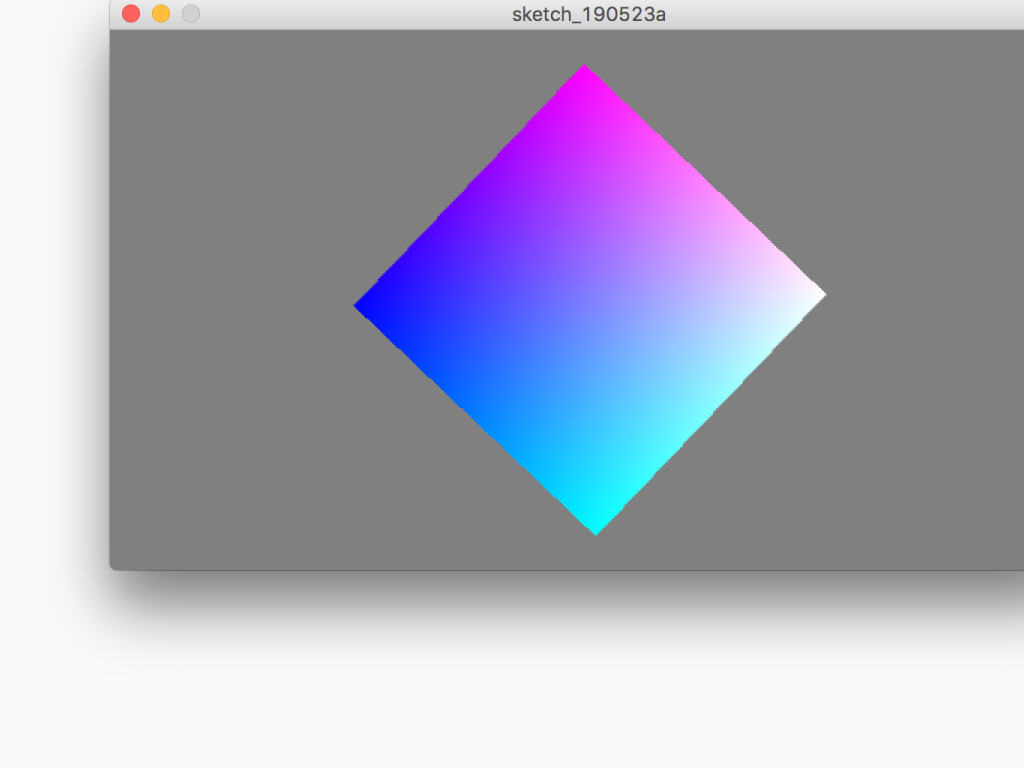Click the gradient diamond shape
Image resolution: width=1024 pixels, height=768 pixels.
point(590,300)
